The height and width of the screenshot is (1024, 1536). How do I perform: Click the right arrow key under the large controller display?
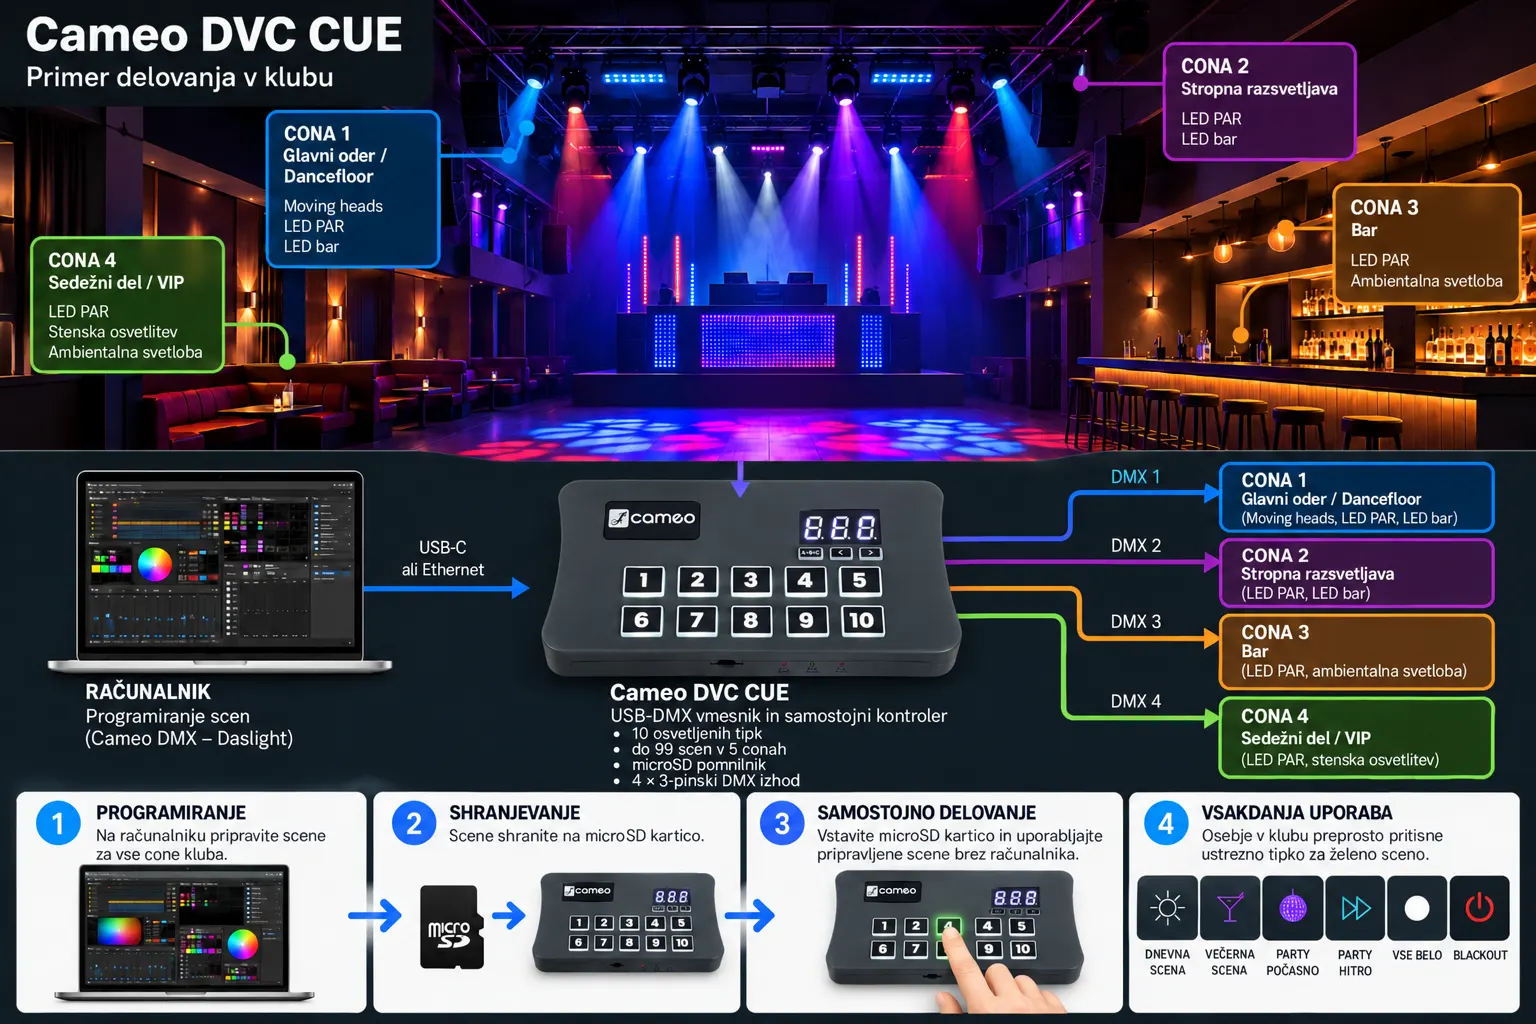click(870, 552)
